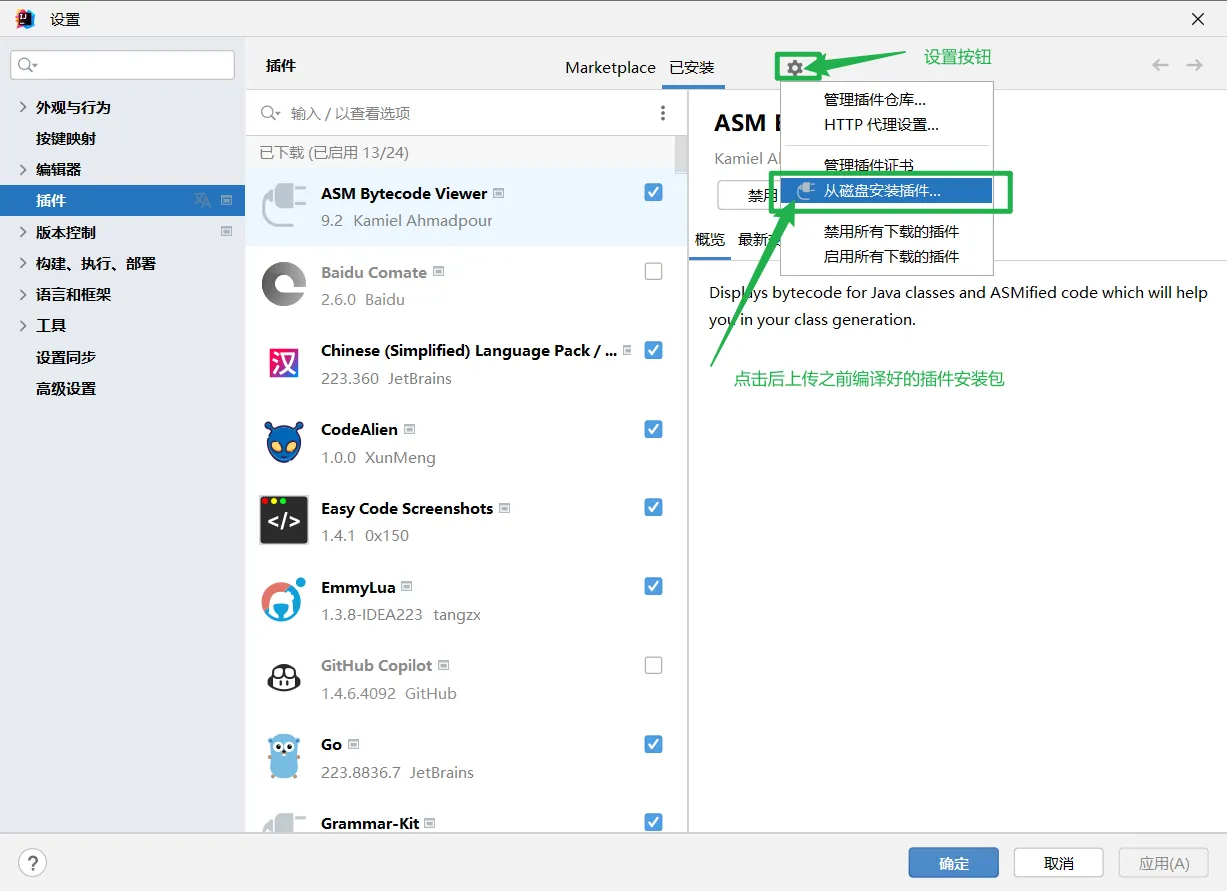Open the plugin settings gear menu

(794, 68)
